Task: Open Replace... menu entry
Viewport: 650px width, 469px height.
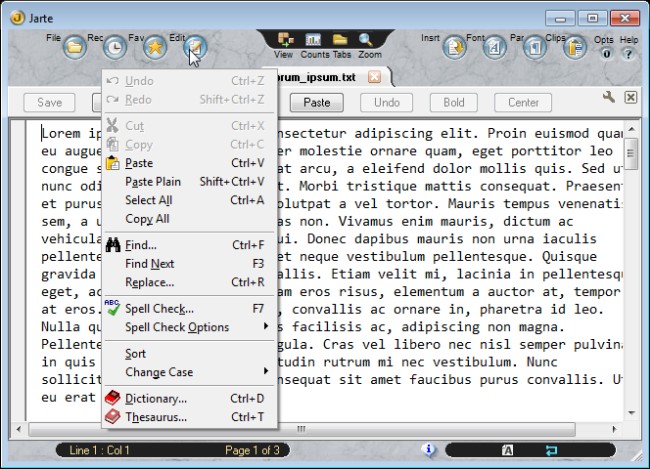Action: click(x=189, y=282)
